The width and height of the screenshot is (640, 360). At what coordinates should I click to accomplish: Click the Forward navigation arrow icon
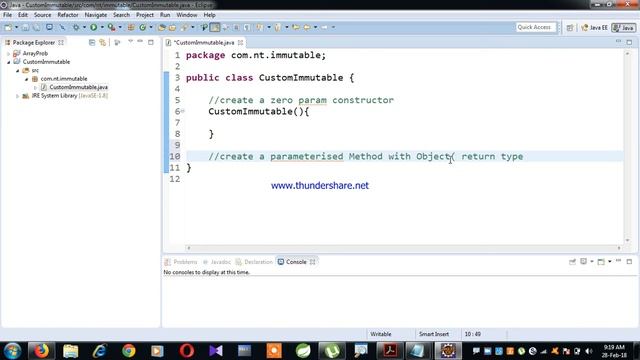(324, 27)
